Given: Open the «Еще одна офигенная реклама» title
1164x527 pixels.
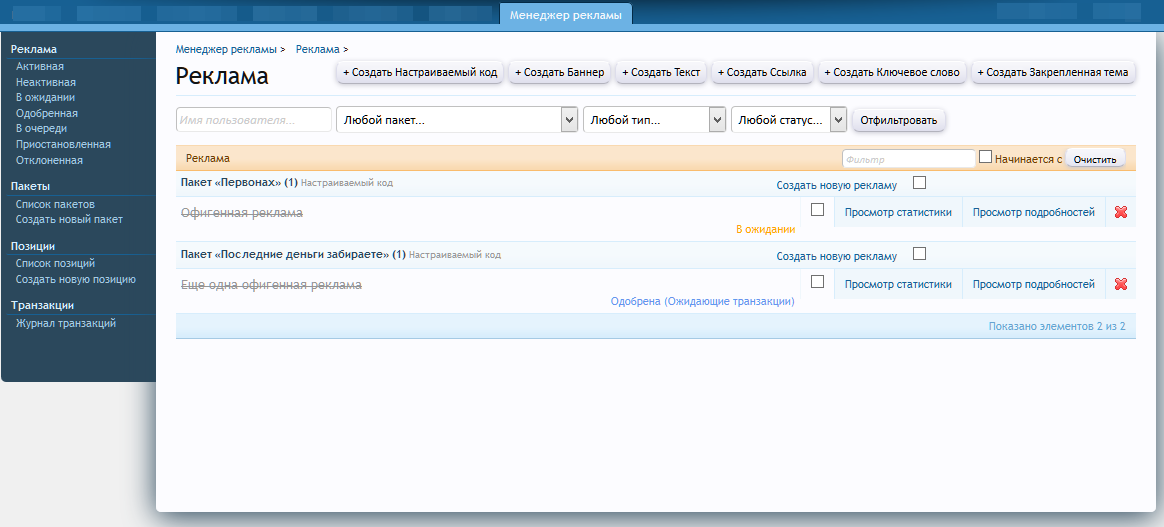Looking at the screenshot, I should (272, 285).
